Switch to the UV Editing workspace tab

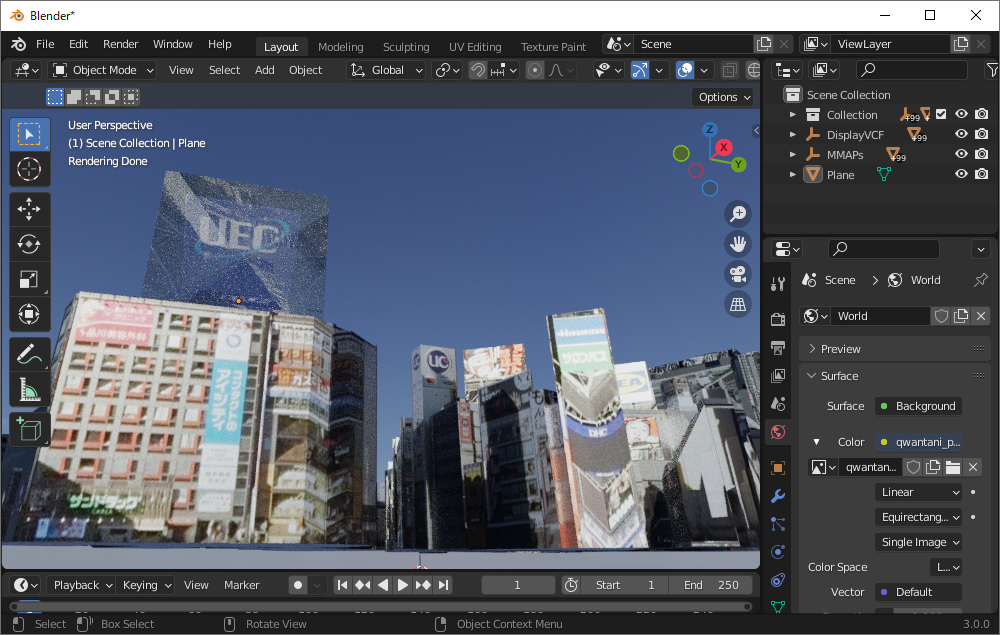(x=475, y=47)
